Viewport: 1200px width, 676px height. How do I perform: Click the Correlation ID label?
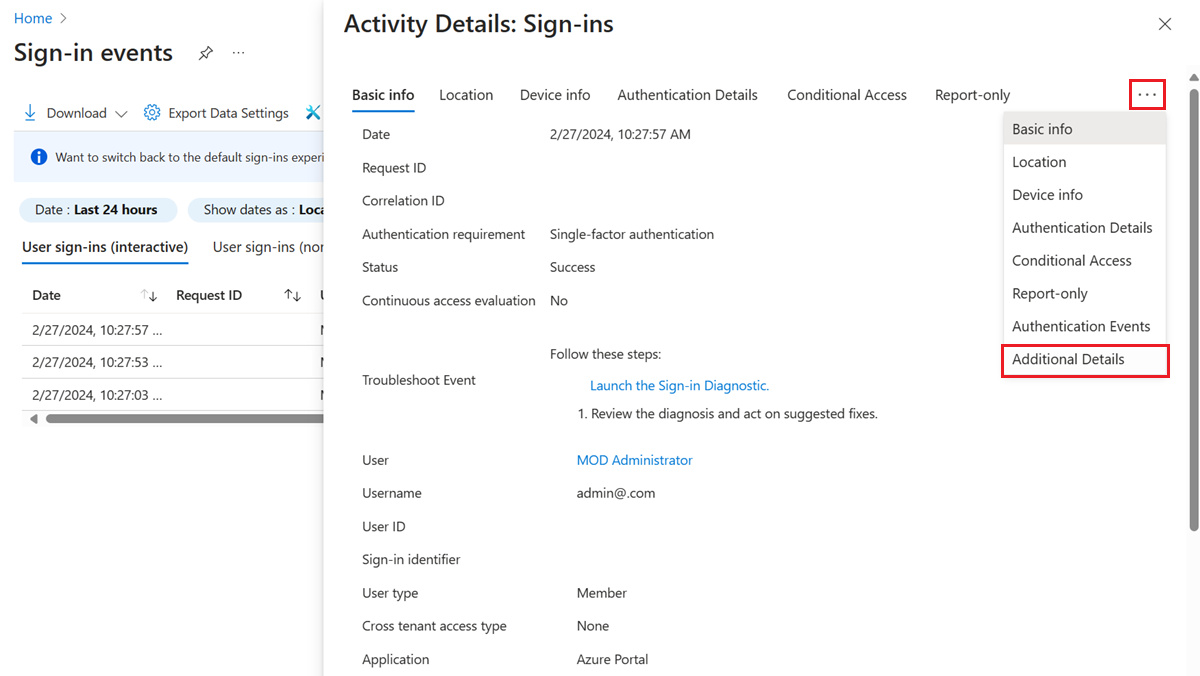coord(403,201)
